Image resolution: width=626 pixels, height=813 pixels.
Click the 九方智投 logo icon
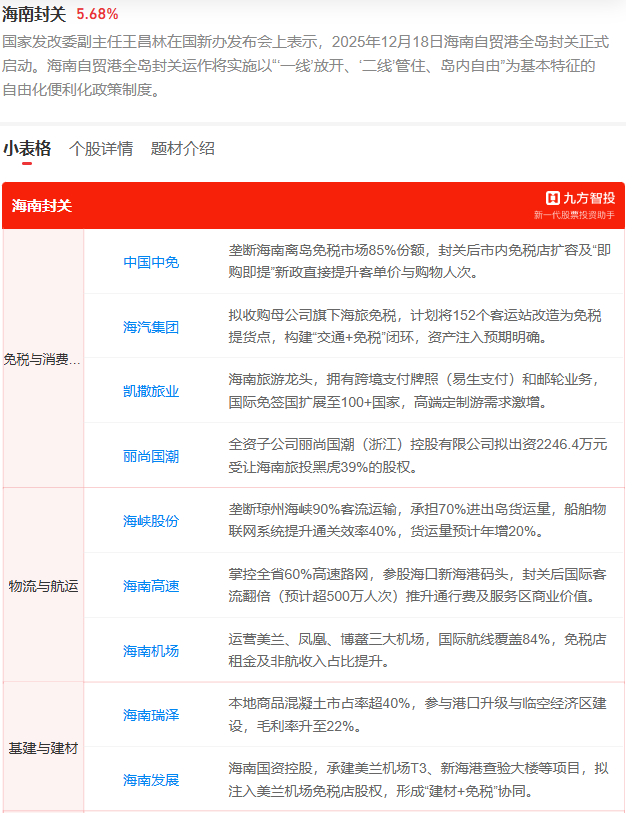point(552,198)
